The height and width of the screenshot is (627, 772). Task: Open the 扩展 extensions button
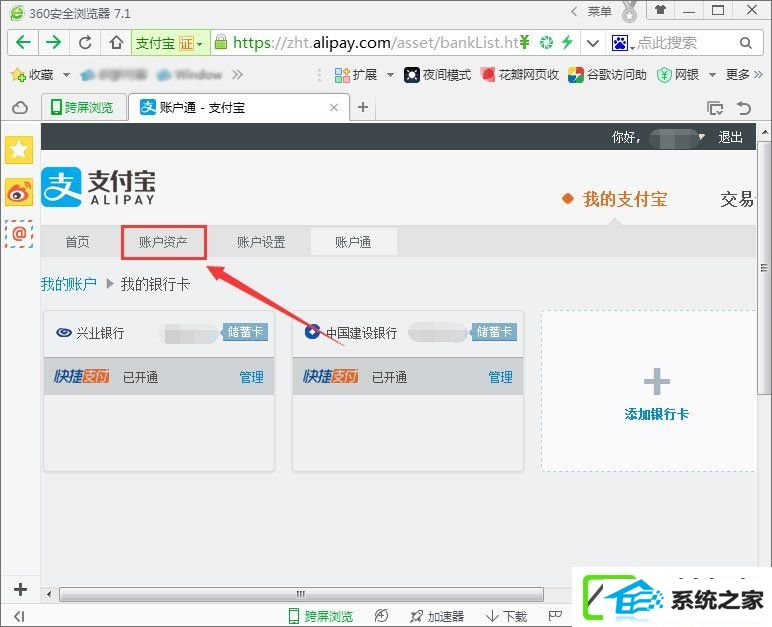tap(355, 75)
